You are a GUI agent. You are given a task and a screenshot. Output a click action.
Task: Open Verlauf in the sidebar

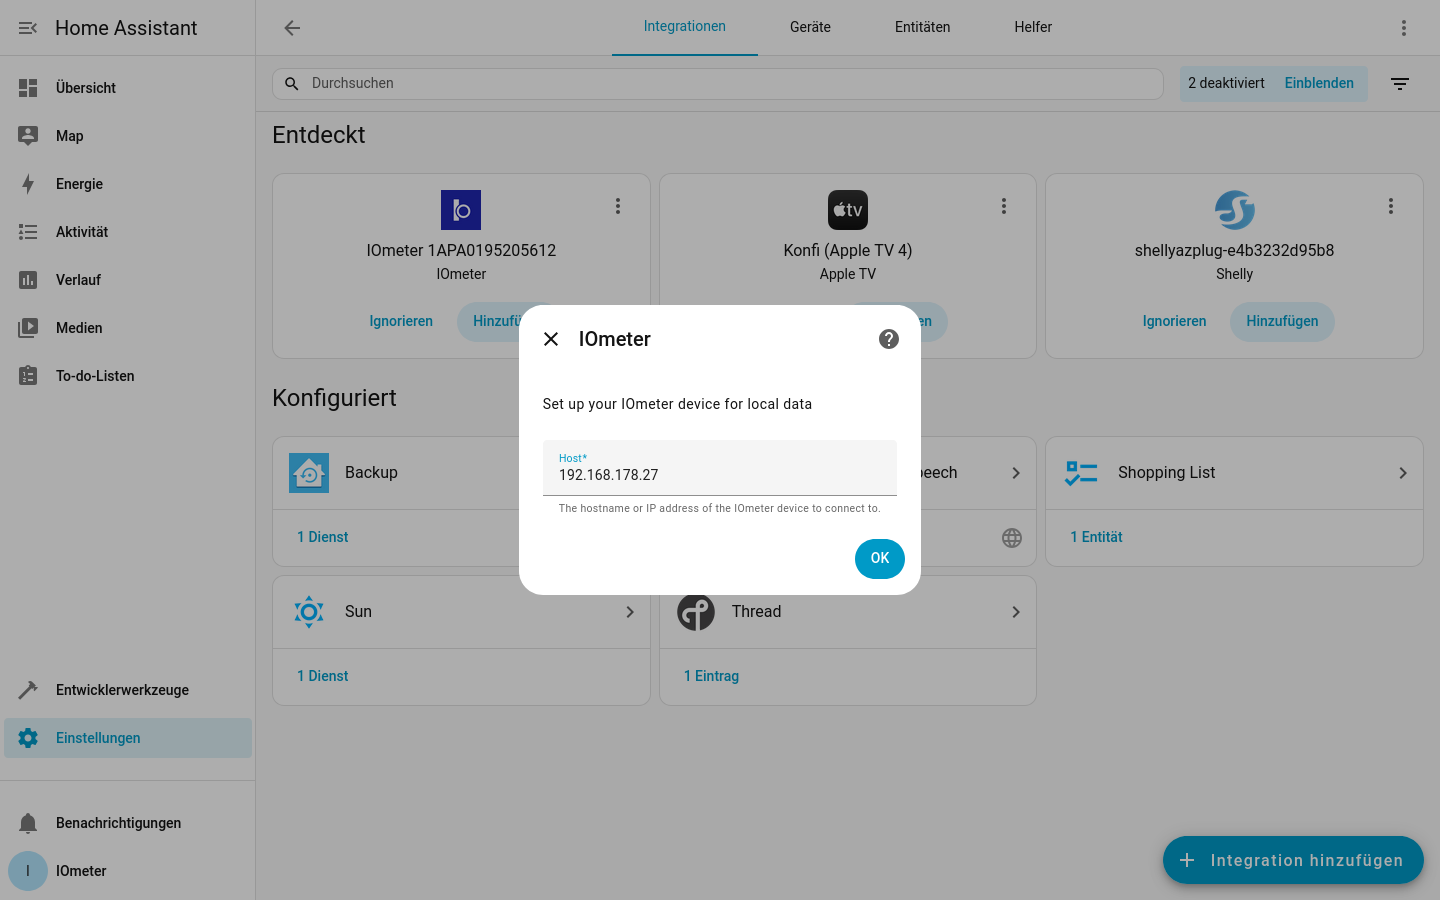click(128, 280)
